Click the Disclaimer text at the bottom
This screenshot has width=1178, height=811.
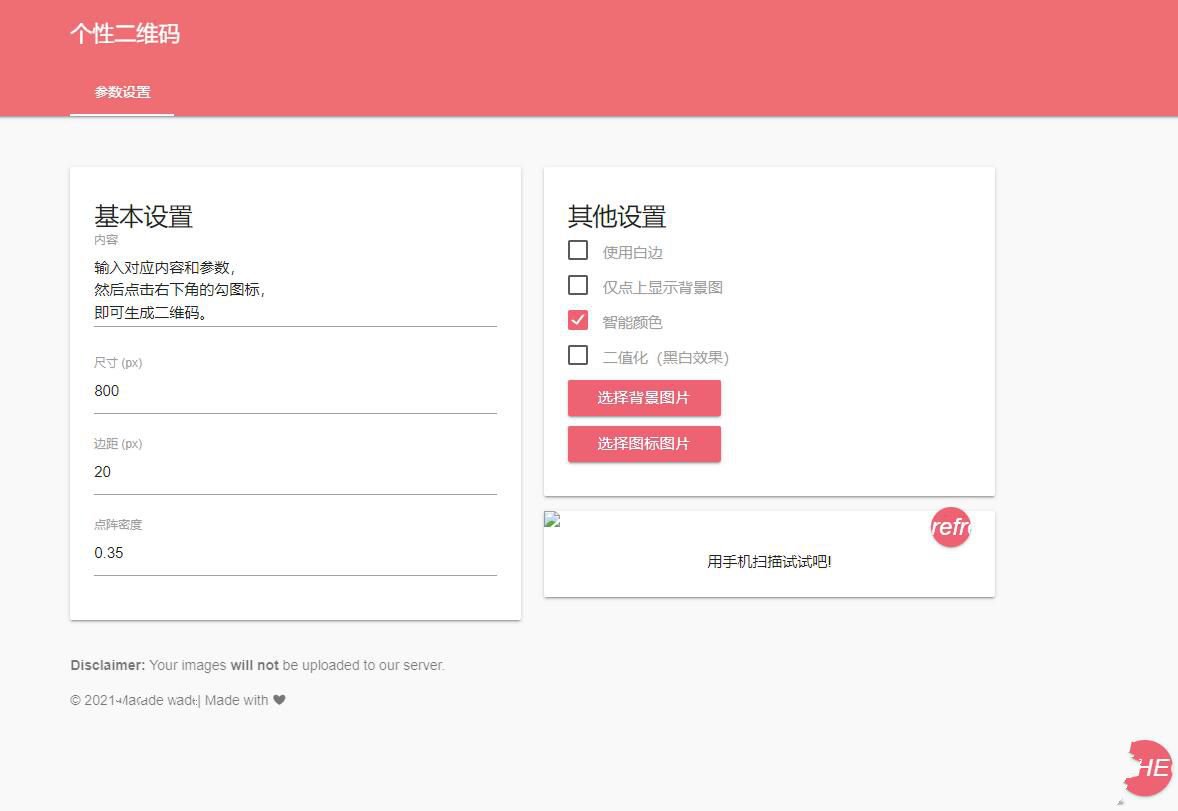tap(257, 665)
